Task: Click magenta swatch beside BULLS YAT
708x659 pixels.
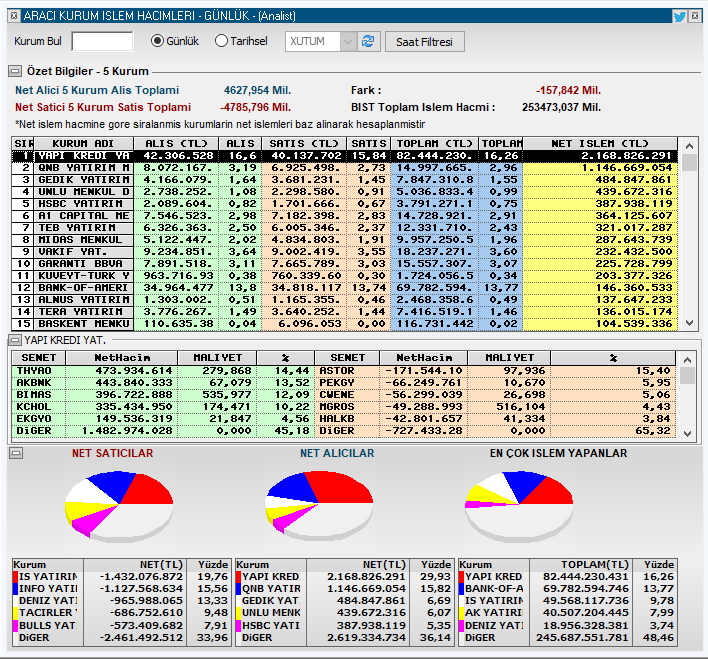Action: (16, 626)
